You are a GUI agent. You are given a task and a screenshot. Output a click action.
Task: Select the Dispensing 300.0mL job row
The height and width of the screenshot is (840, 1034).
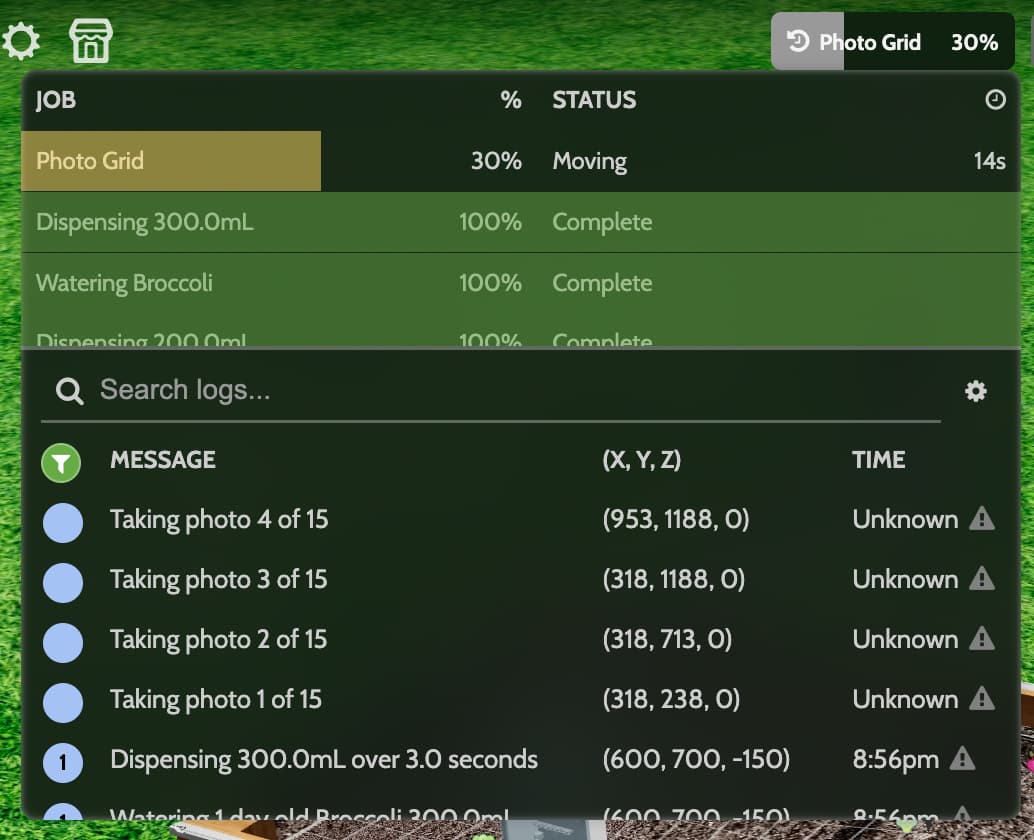pos(520,222)
